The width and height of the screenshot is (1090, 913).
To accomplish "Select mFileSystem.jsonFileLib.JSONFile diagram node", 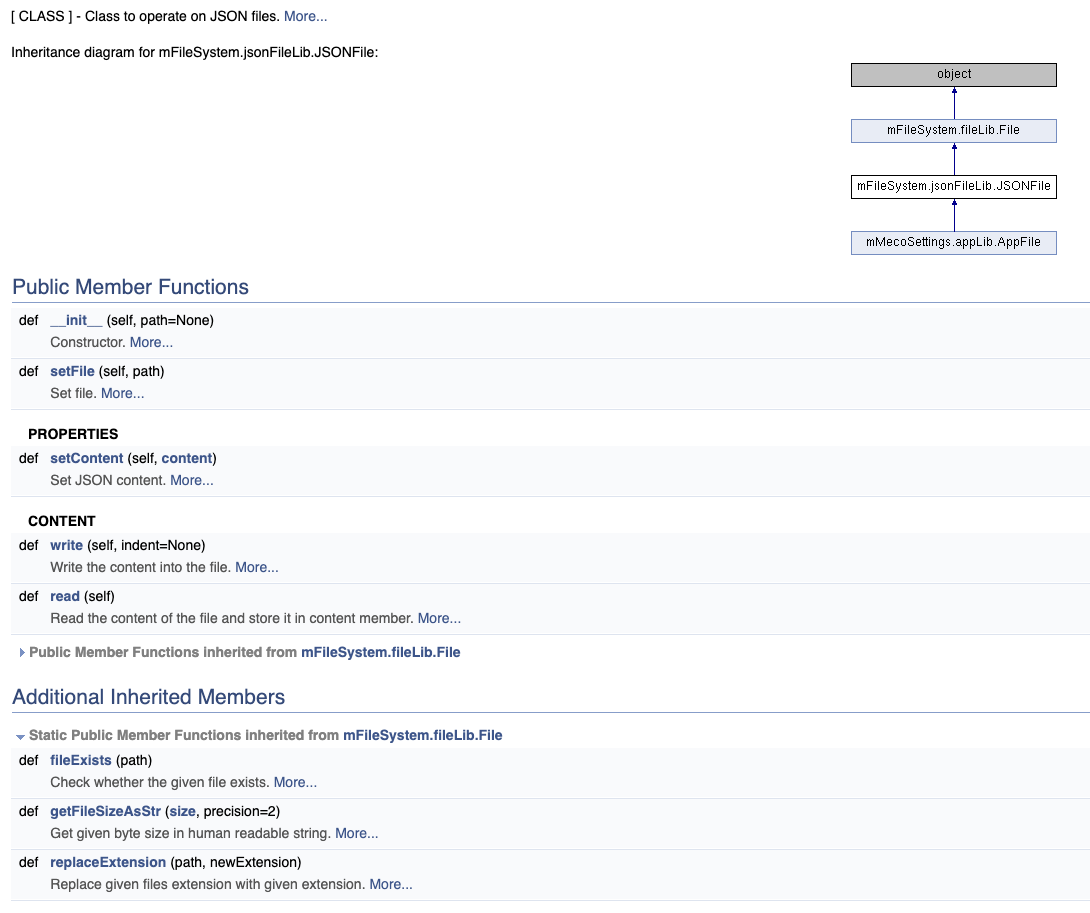I will (x=953, y=186).
